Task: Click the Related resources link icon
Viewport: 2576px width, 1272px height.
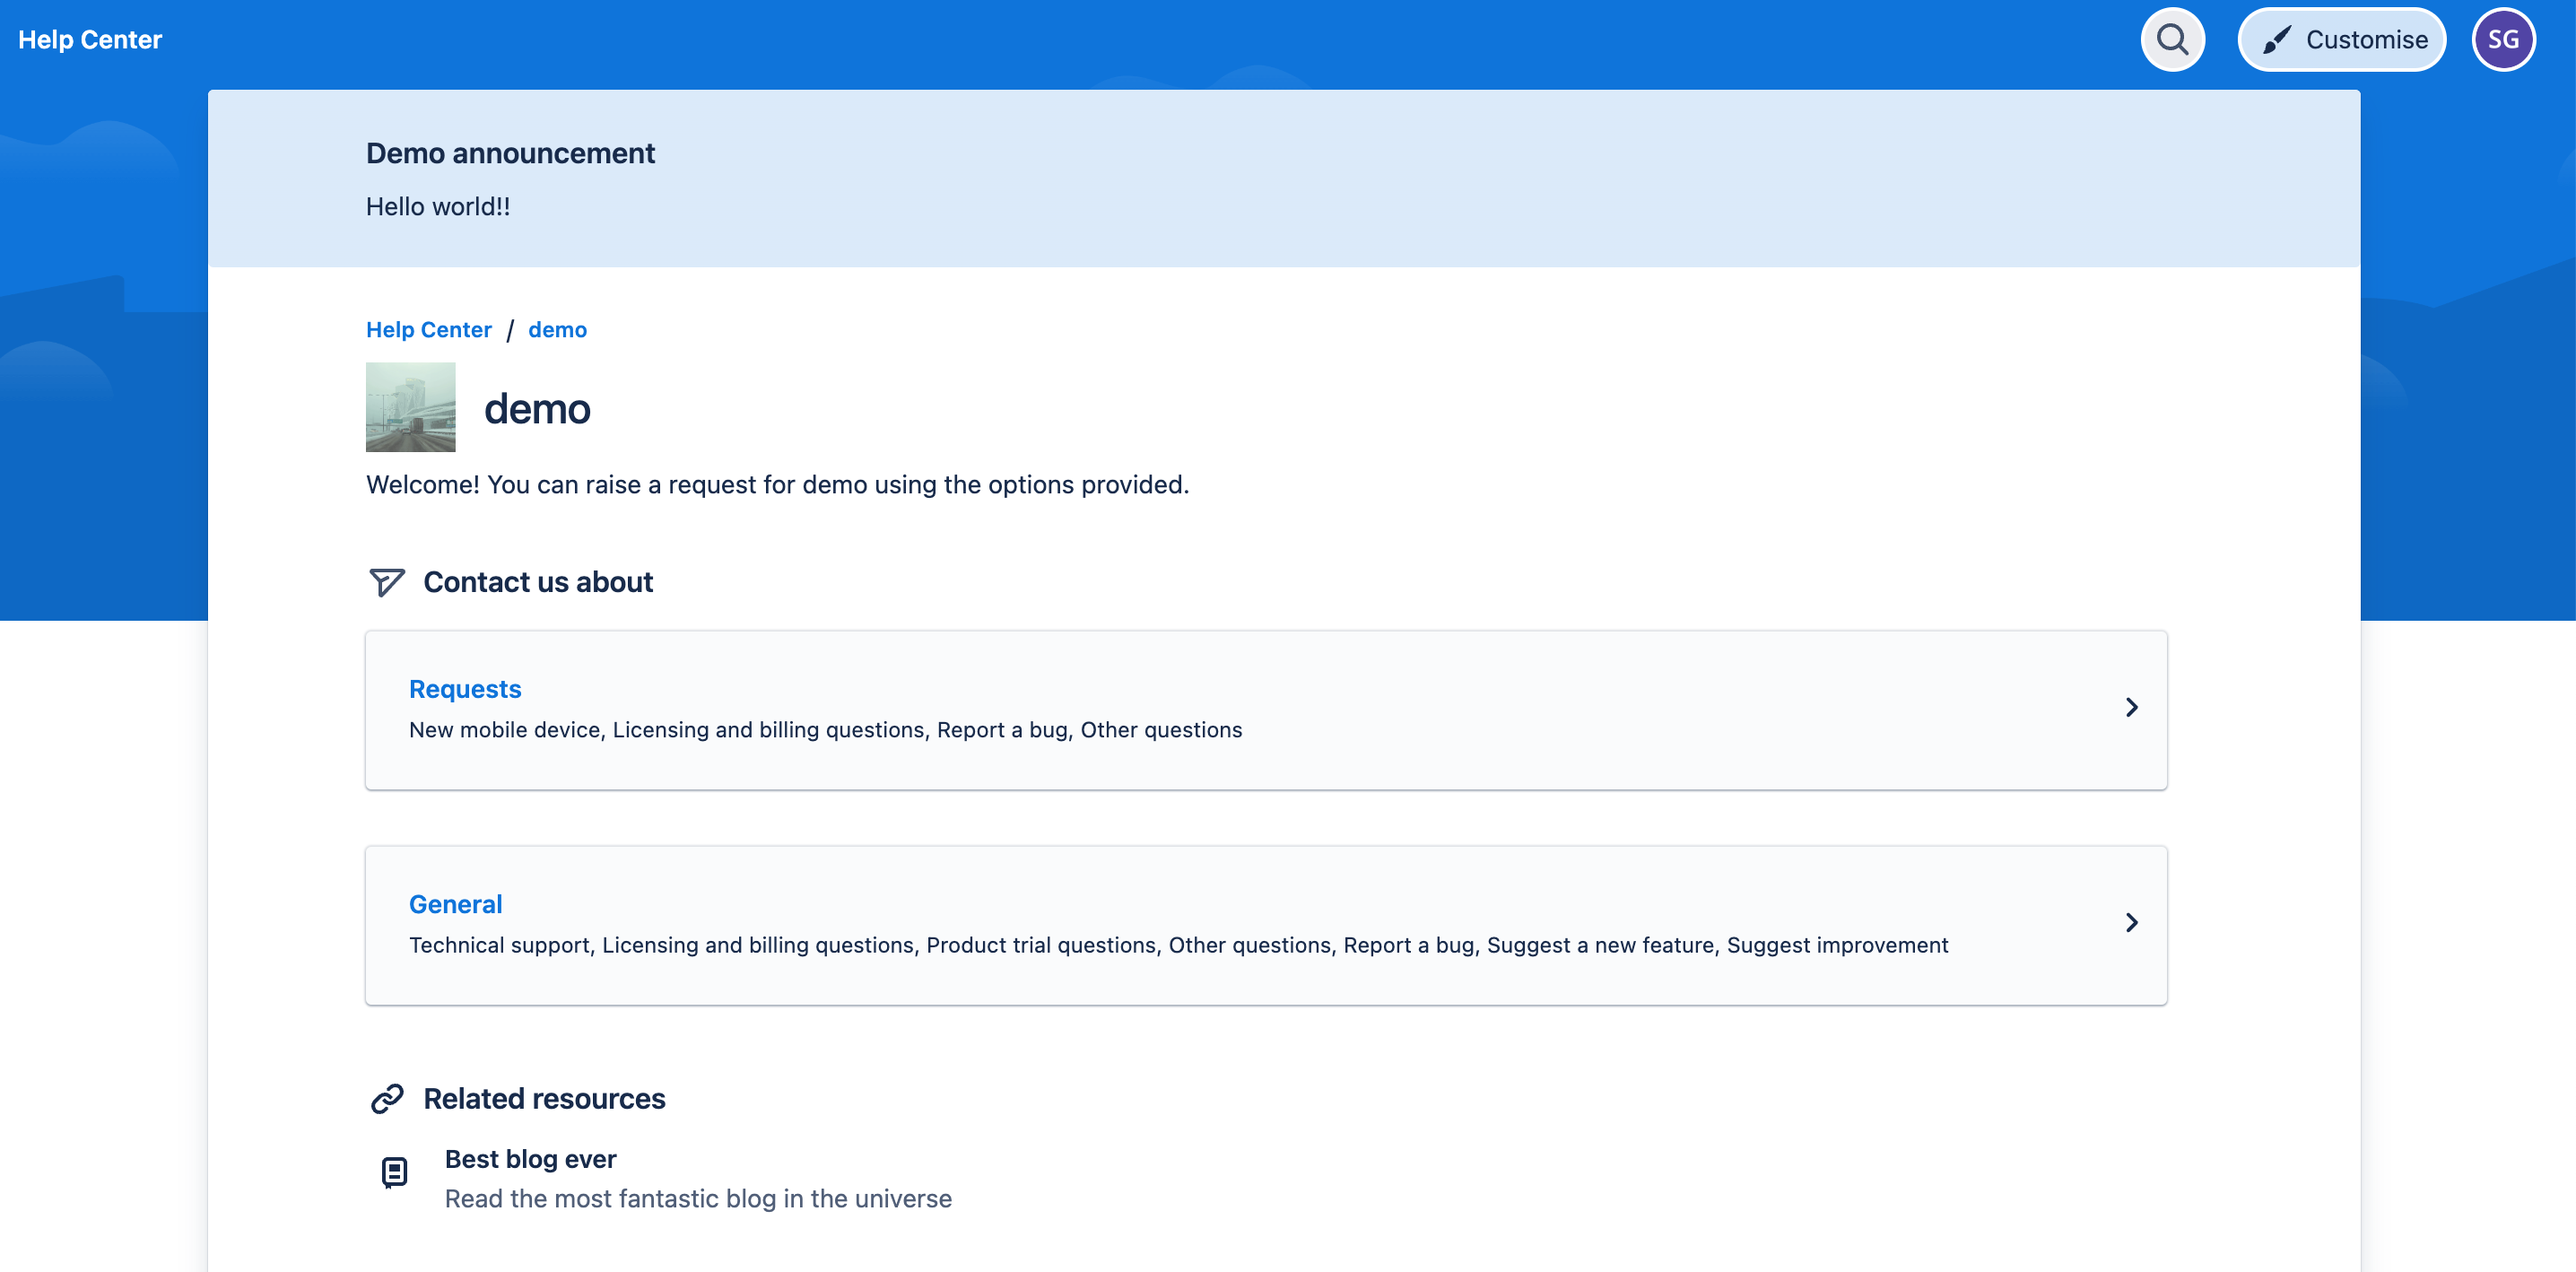Action: (x=386, y=1099)
